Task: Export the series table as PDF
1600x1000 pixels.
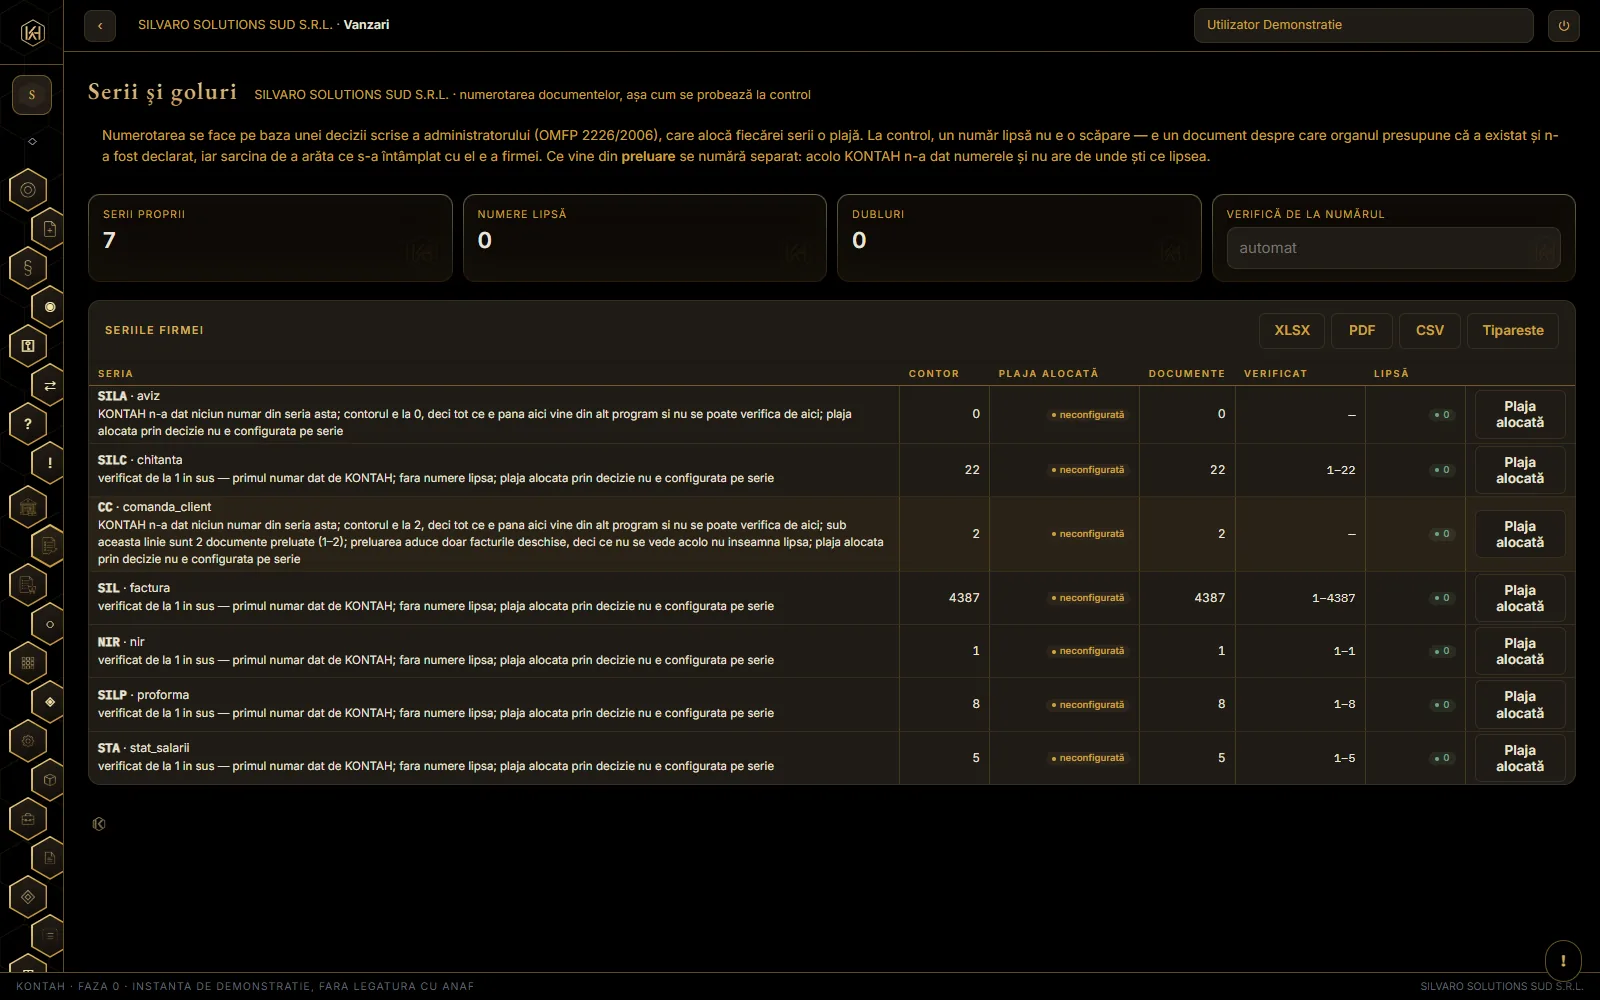Action: click(1362, 331)
